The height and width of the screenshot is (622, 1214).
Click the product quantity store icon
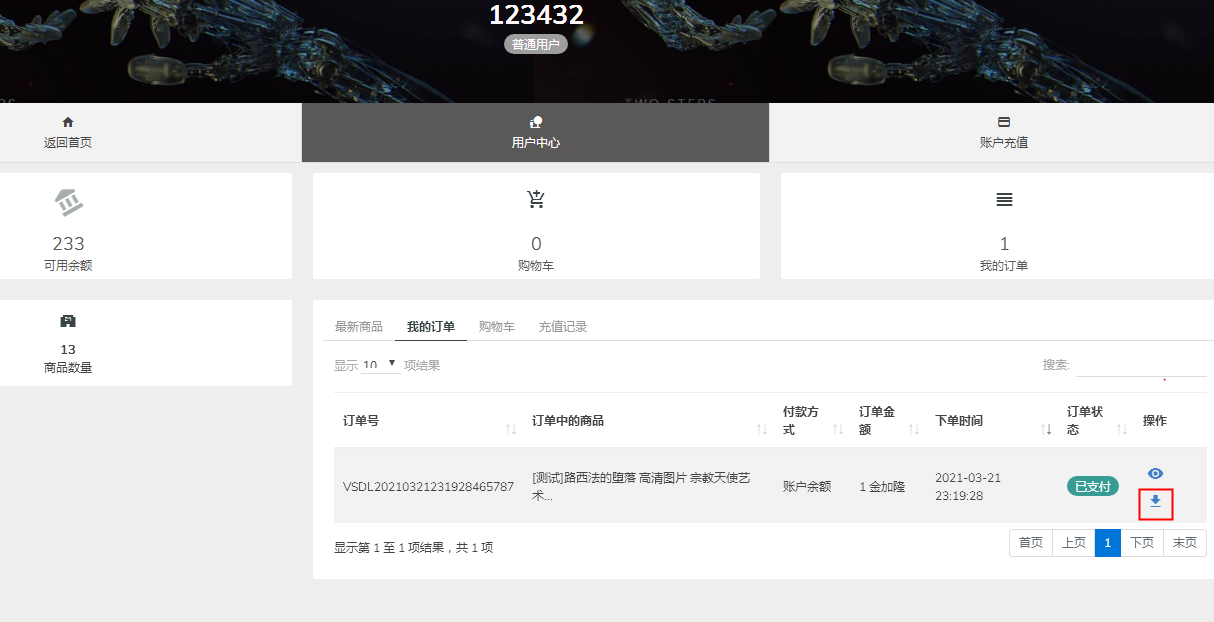coord(68,321)
